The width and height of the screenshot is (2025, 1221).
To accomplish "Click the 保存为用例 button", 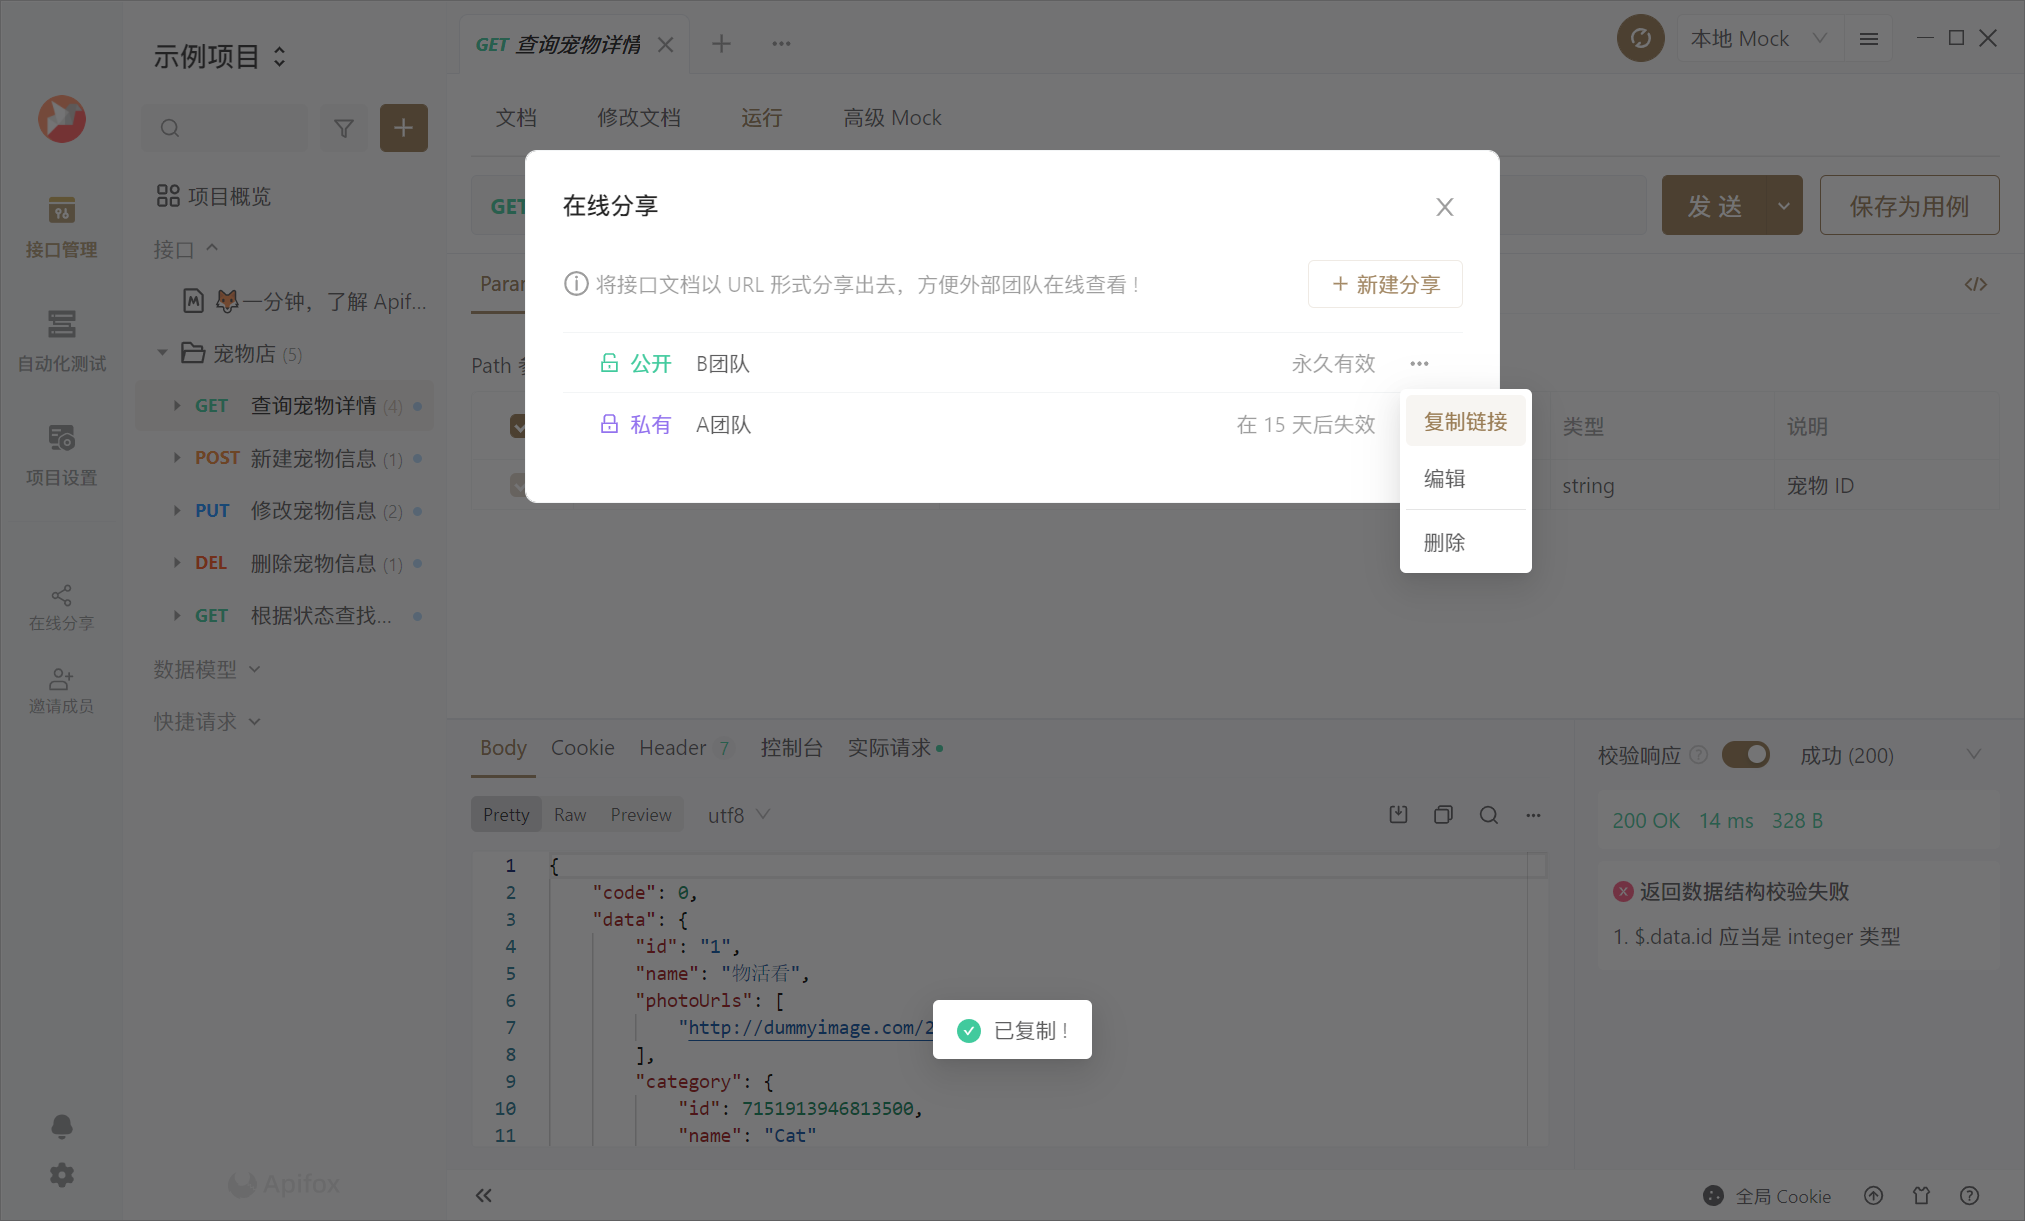I will [1908, 205].
